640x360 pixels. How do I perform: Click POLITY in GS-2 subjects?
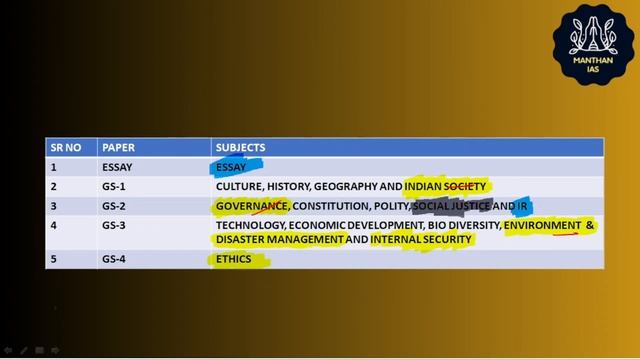click(391, 206)
